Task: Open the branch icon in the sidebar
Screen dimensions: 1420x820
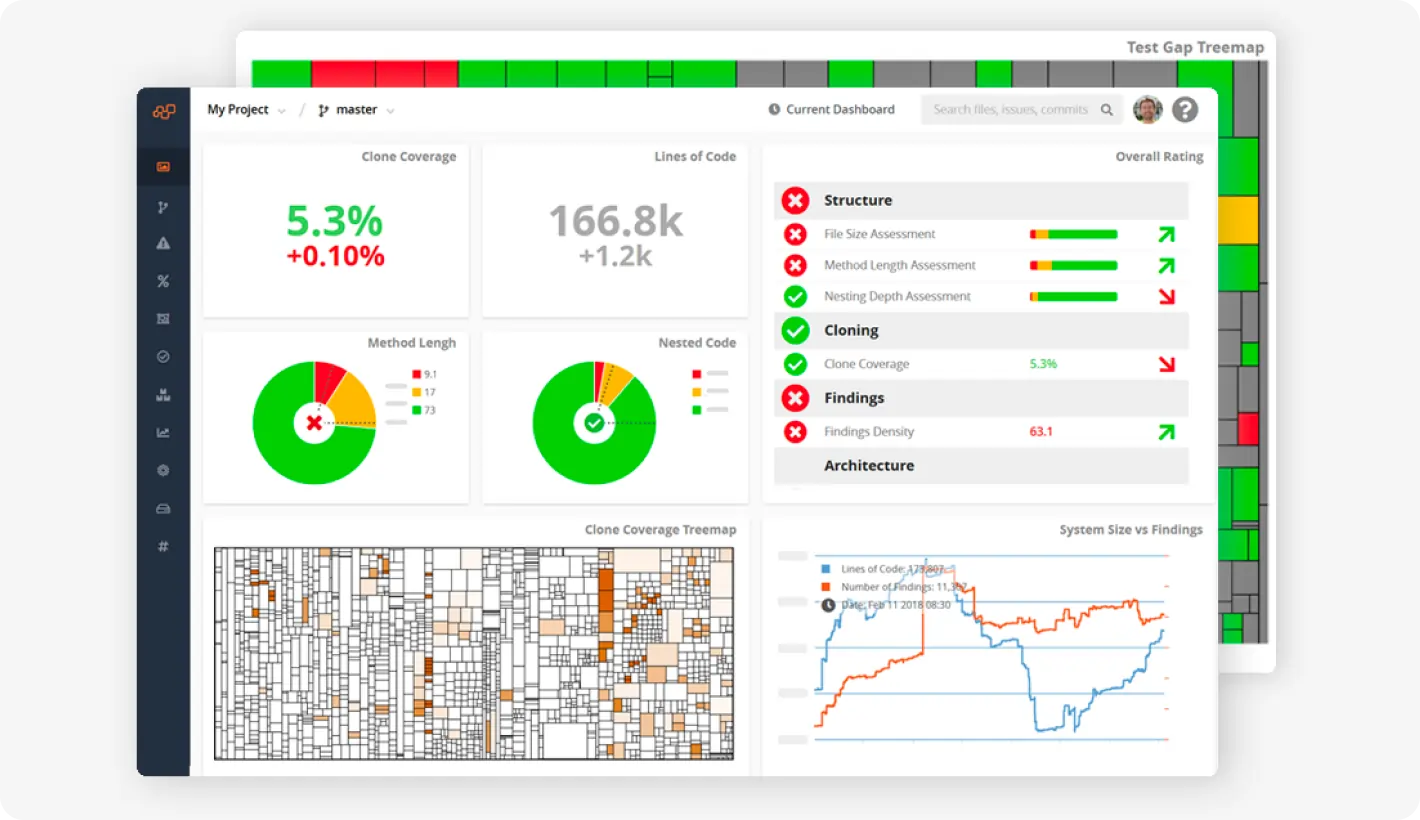Action: tap(163, 207)
